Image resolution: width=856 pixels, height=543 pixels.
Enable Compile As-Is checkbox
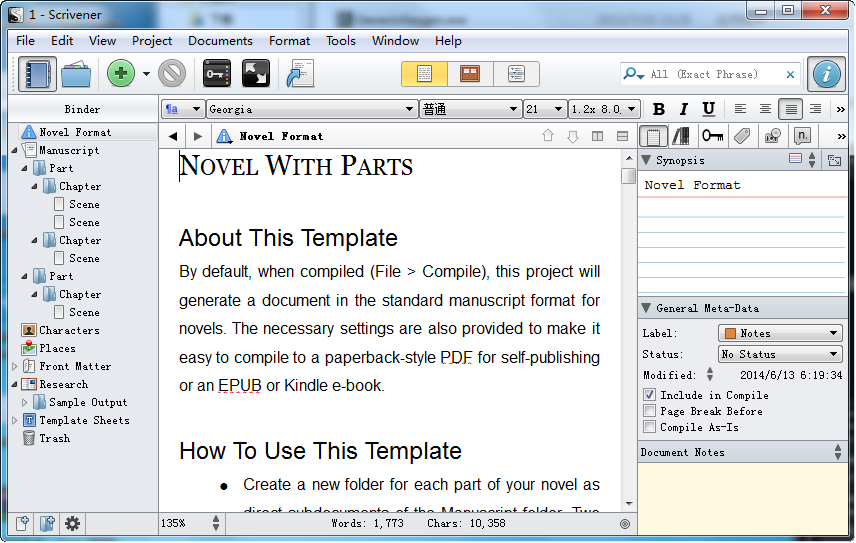click(x=649, y=427)
